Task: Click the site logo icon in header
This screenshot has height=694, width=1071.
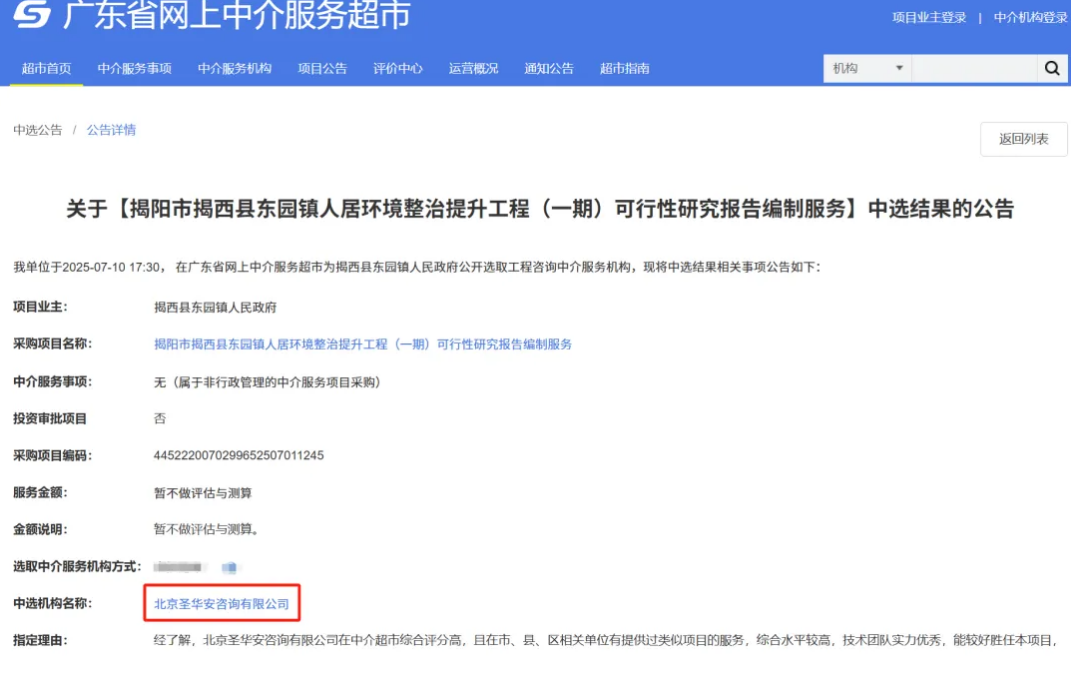Action: [32, 14]
